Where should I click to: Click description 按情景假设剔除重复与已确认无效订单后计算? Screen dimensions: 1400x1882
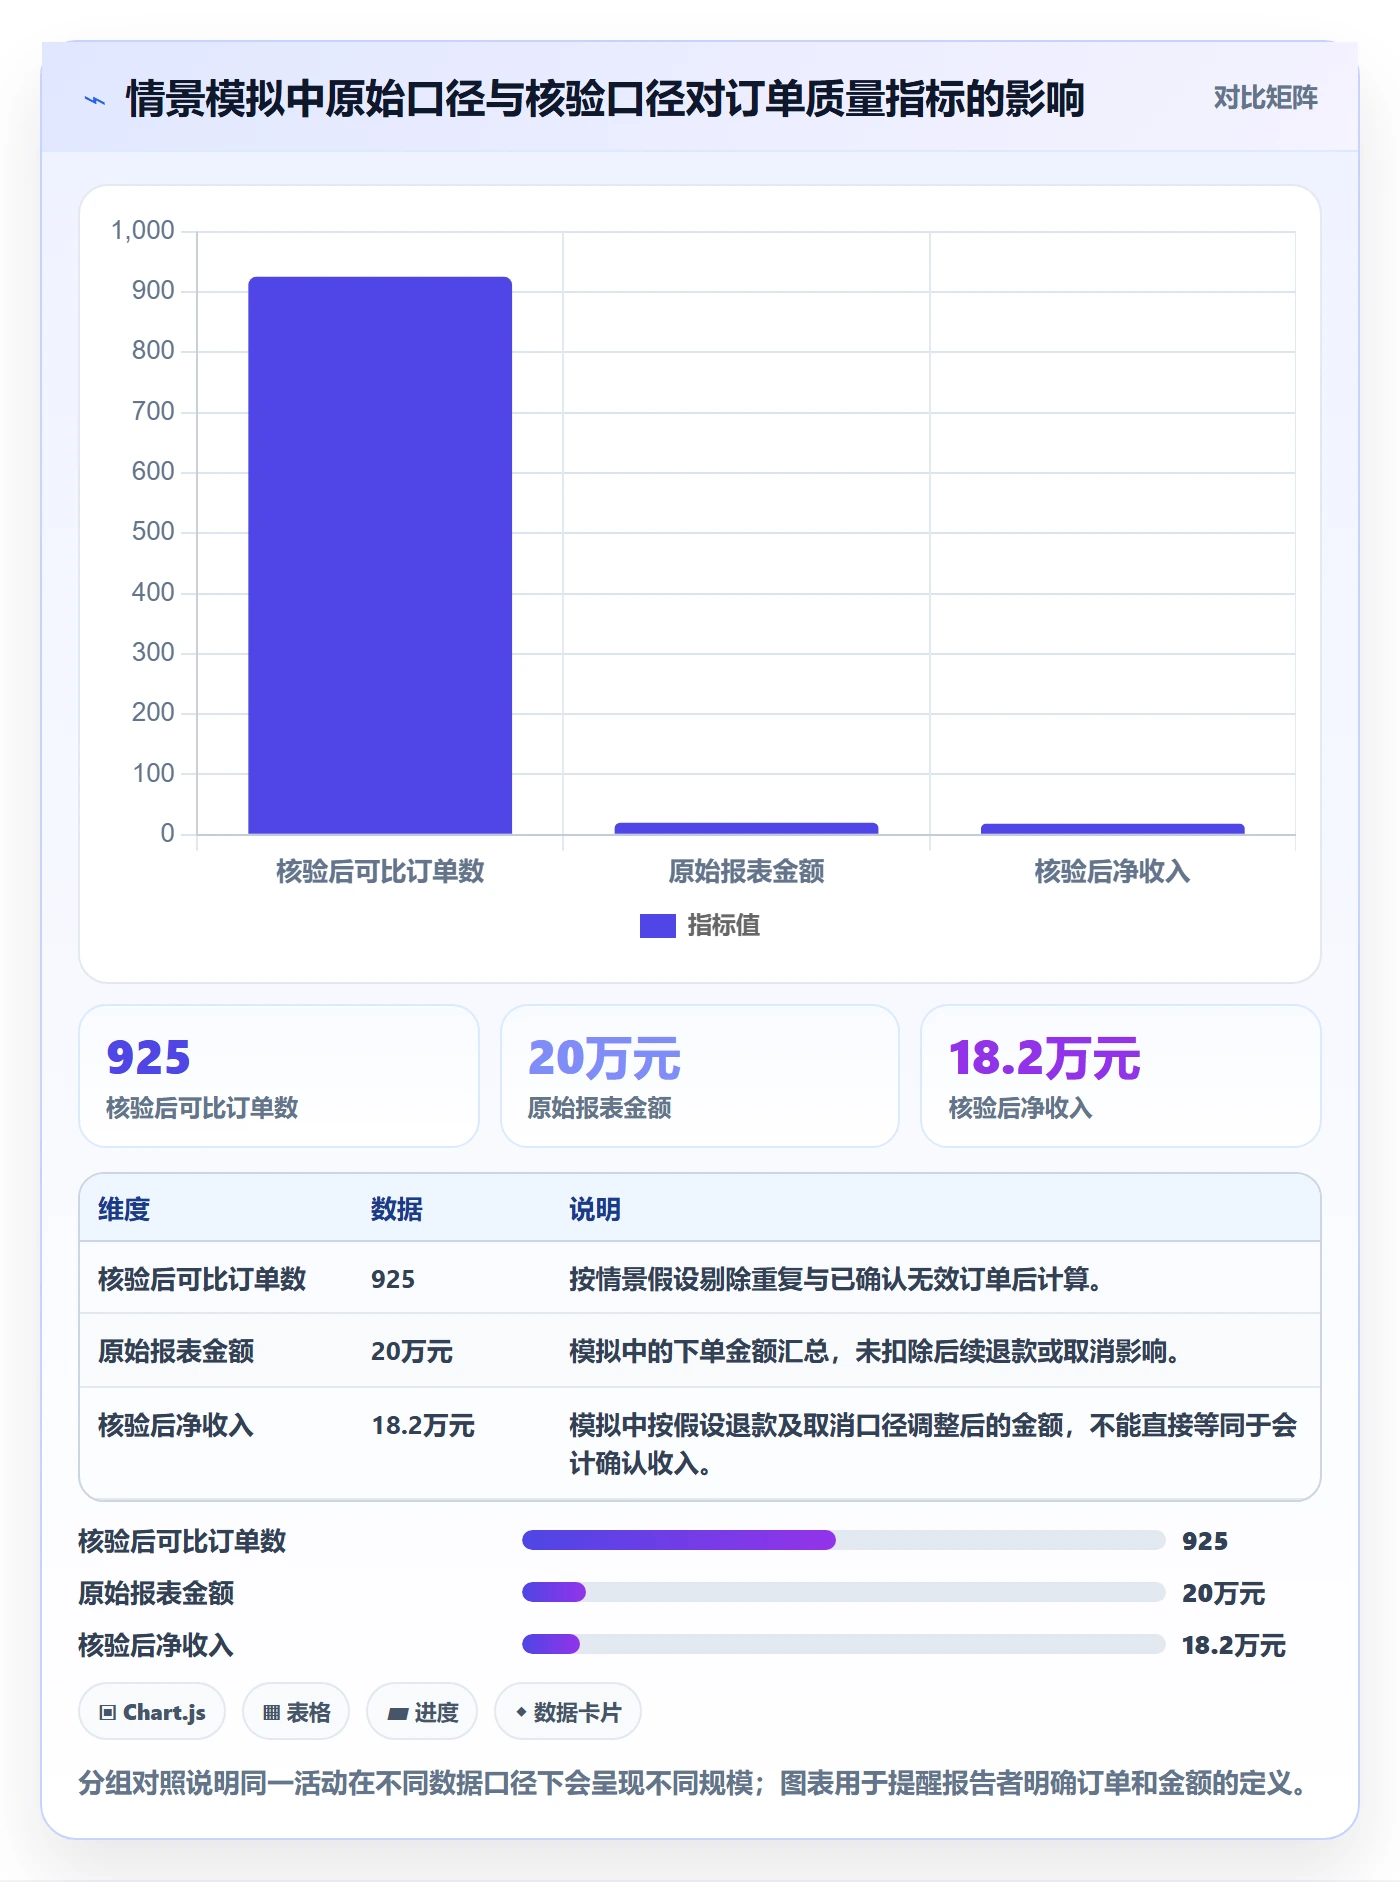click(836, 1279)
